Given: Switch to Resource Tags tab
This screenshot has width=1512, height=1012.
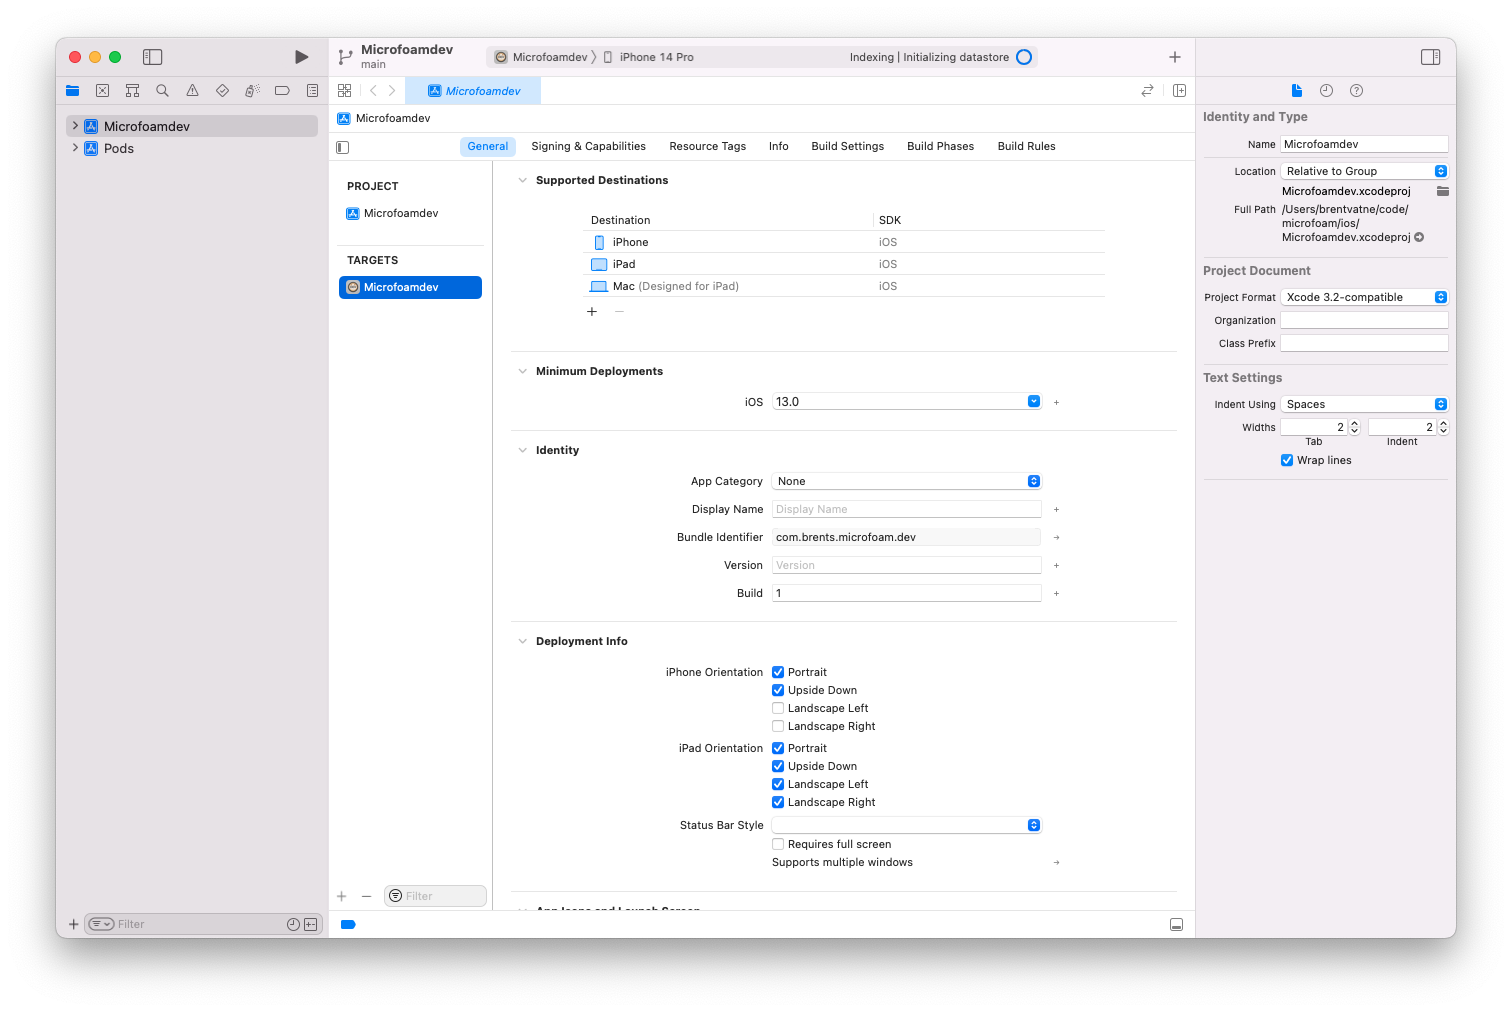Looking at the screenshot, I should 707,146.
